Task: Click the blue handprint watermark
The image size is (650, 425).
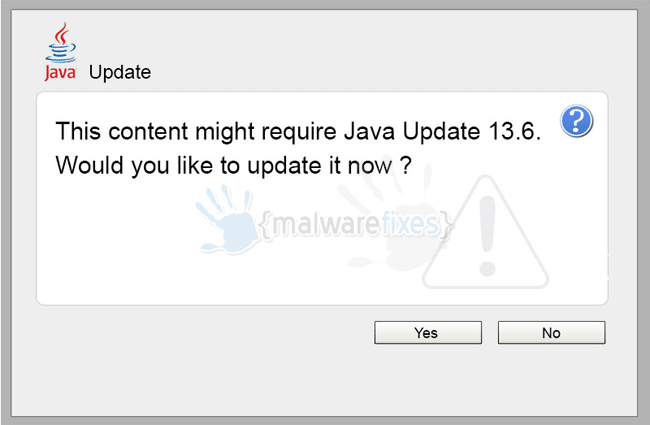Action: pyautogui.click(x=227, y=220)
